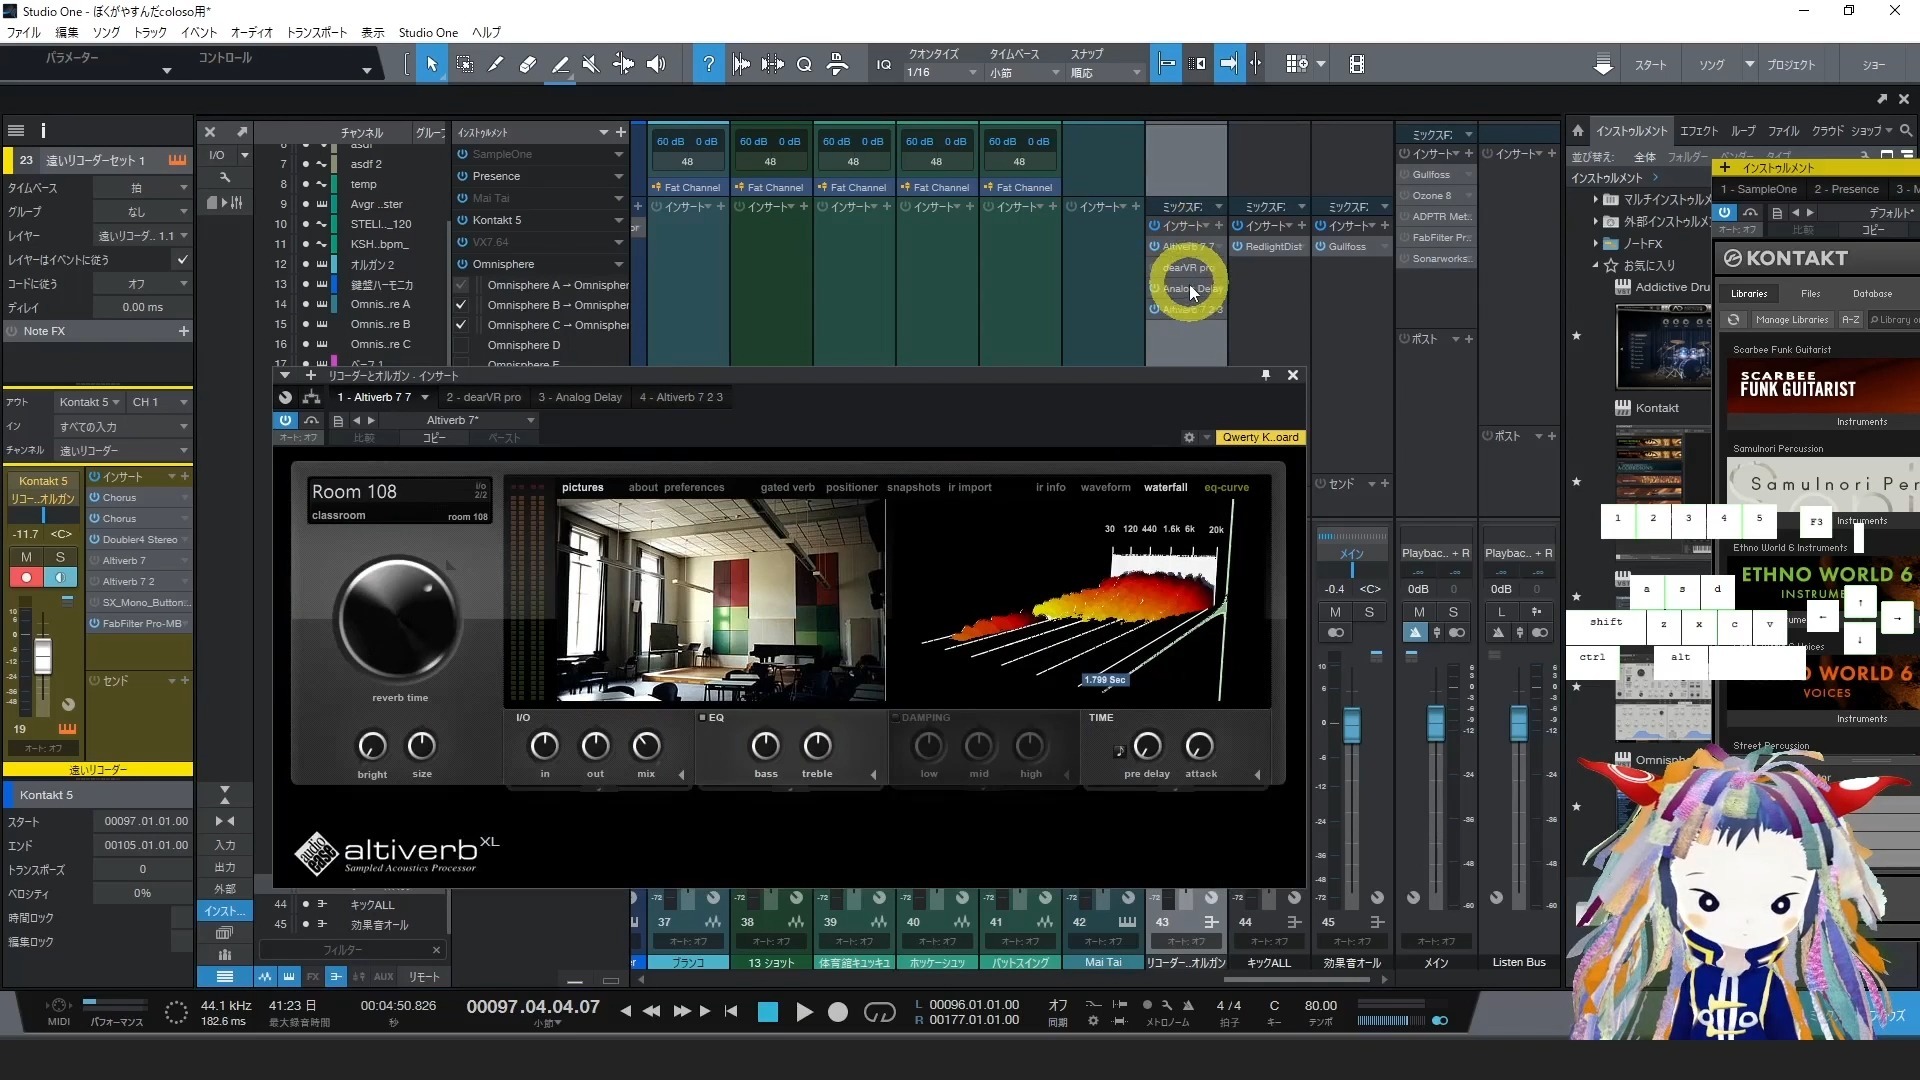Click the IQ input quantize icon
Image resolution: width=1920 pixels, height=1080 pixels.
[884, 65]
